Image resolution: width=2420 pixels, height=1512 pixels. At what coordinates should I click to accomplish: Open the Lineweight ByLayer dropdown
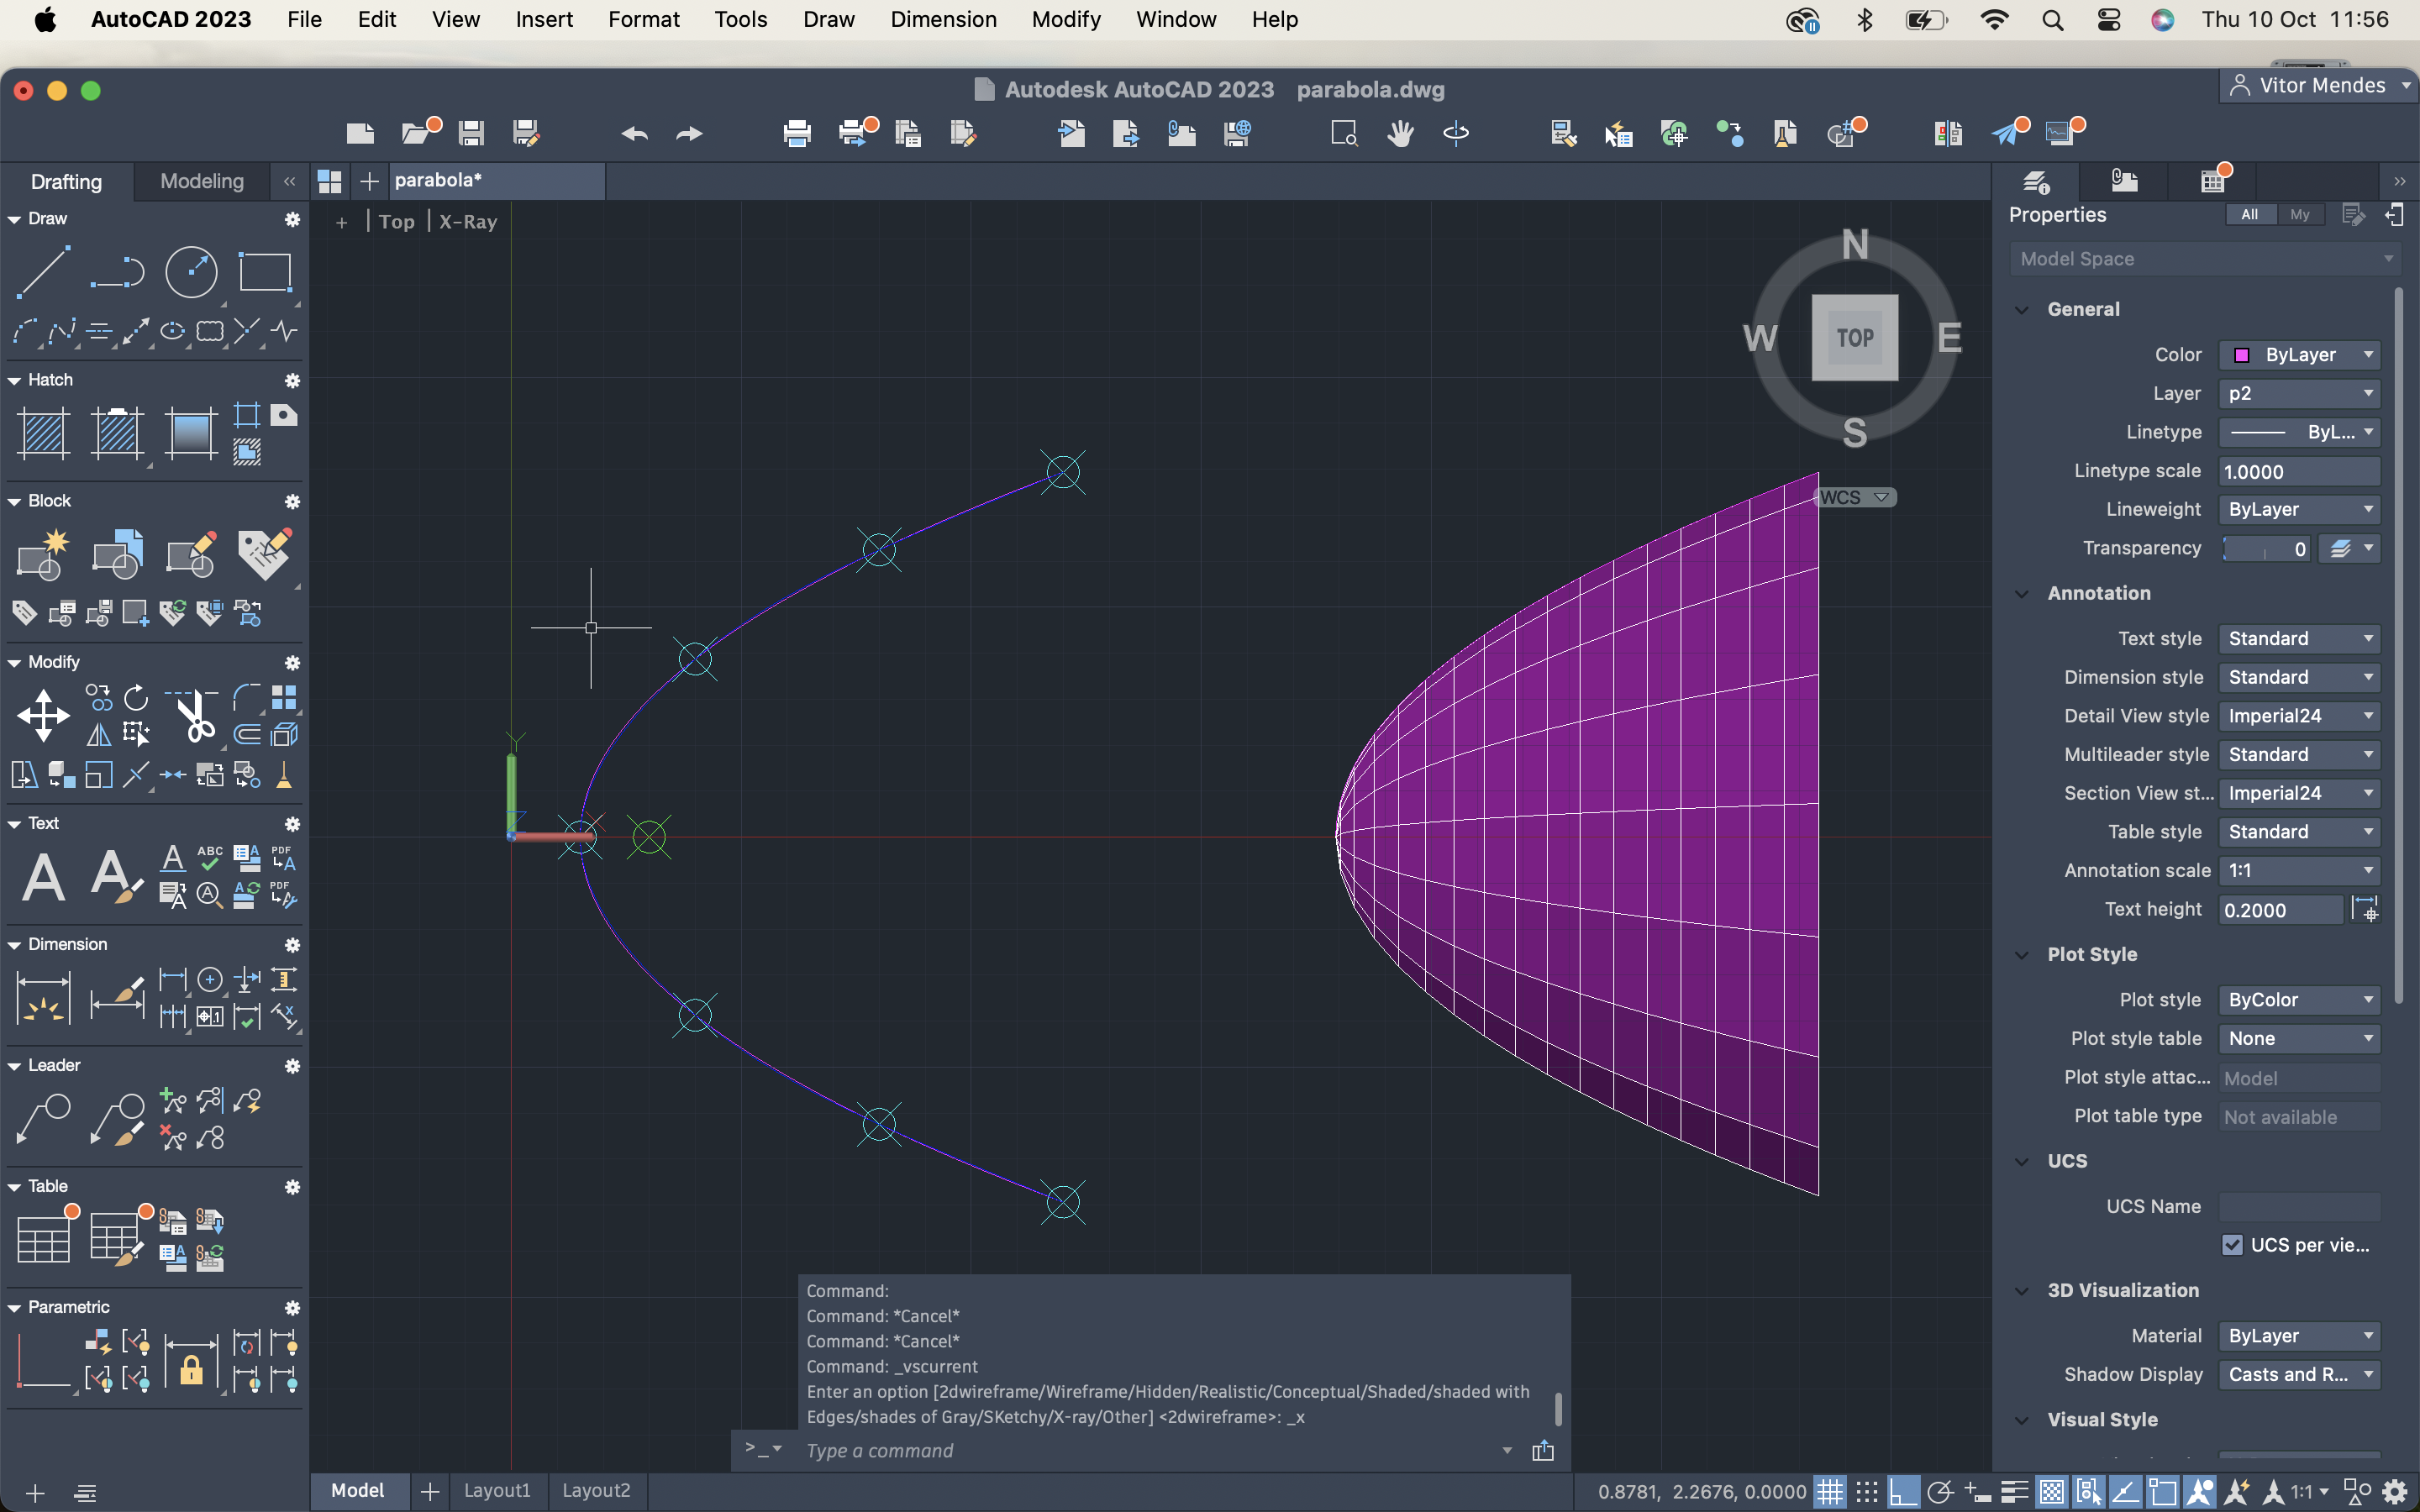[x=2299, y=509]
